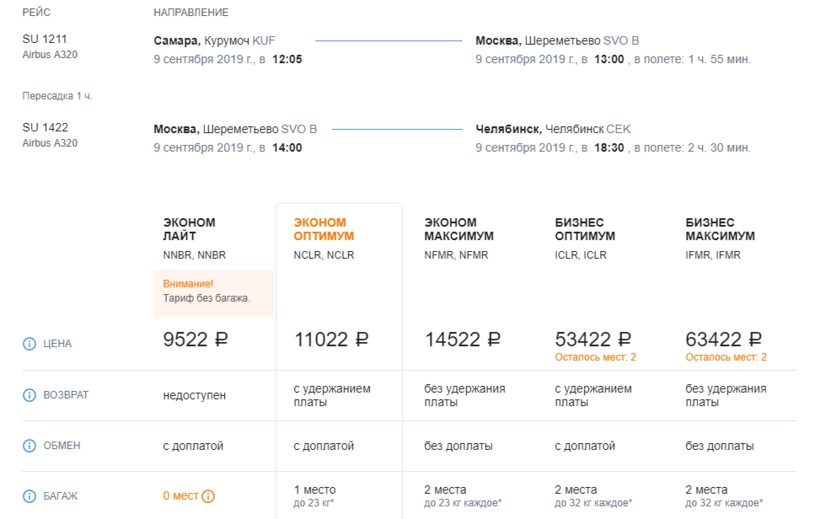
Task: Pick the 14522 ₽ price
Action: [462, 339]
